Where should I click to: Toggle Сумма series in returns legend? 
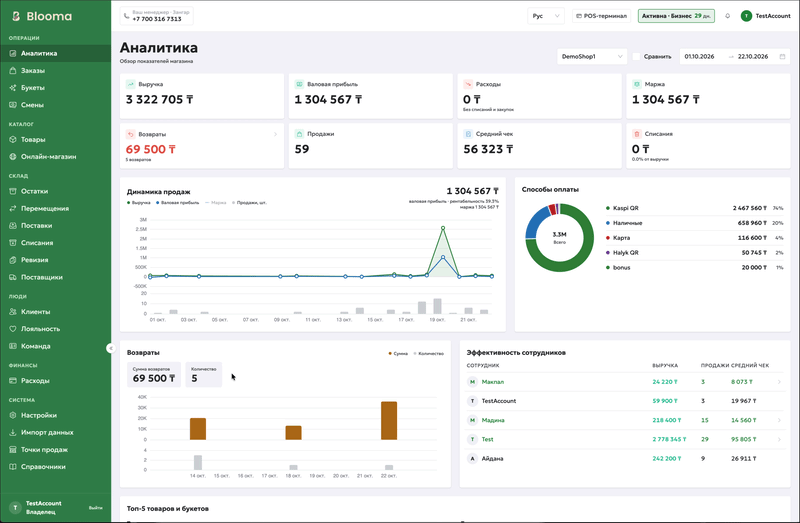coord(398,353)
